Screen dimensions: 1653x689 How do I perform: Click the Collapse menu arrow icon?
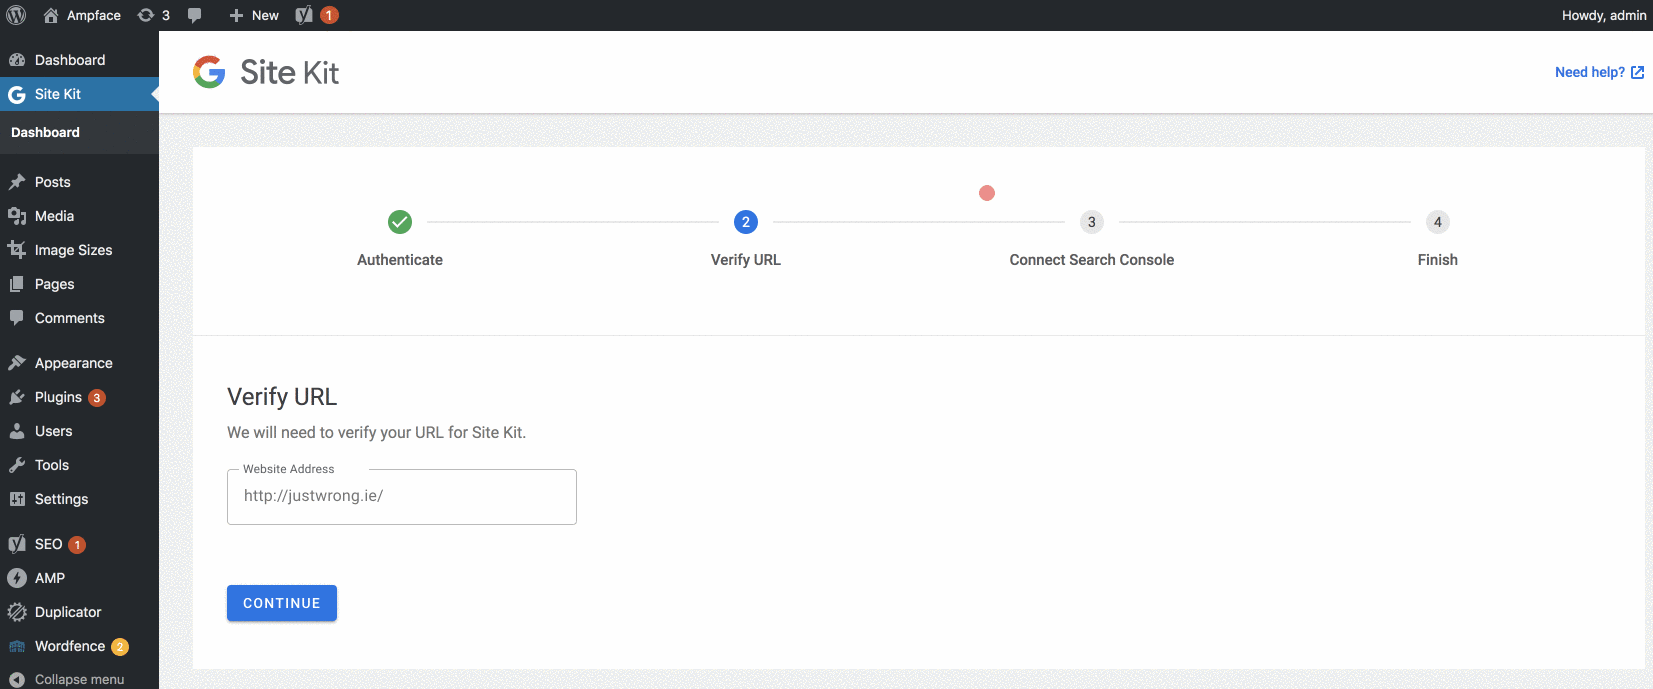click(17, 679)
